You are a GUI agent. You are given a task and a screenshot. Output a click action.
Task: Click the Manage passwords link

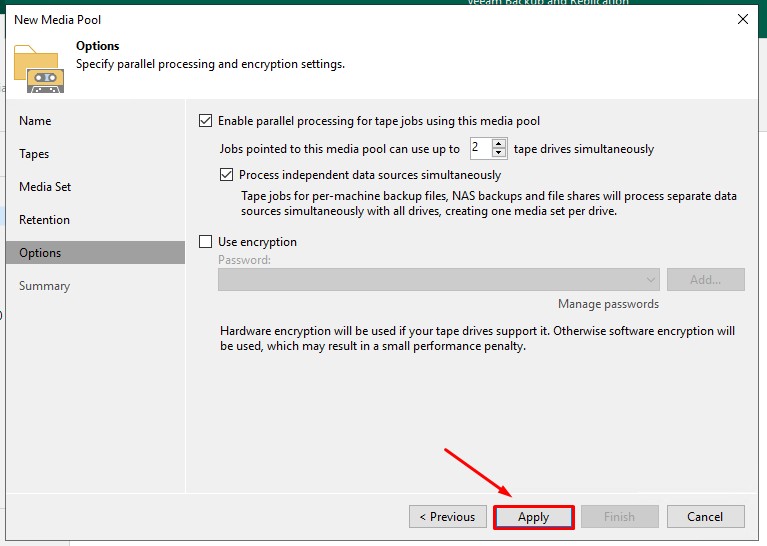tap(608, 304)
